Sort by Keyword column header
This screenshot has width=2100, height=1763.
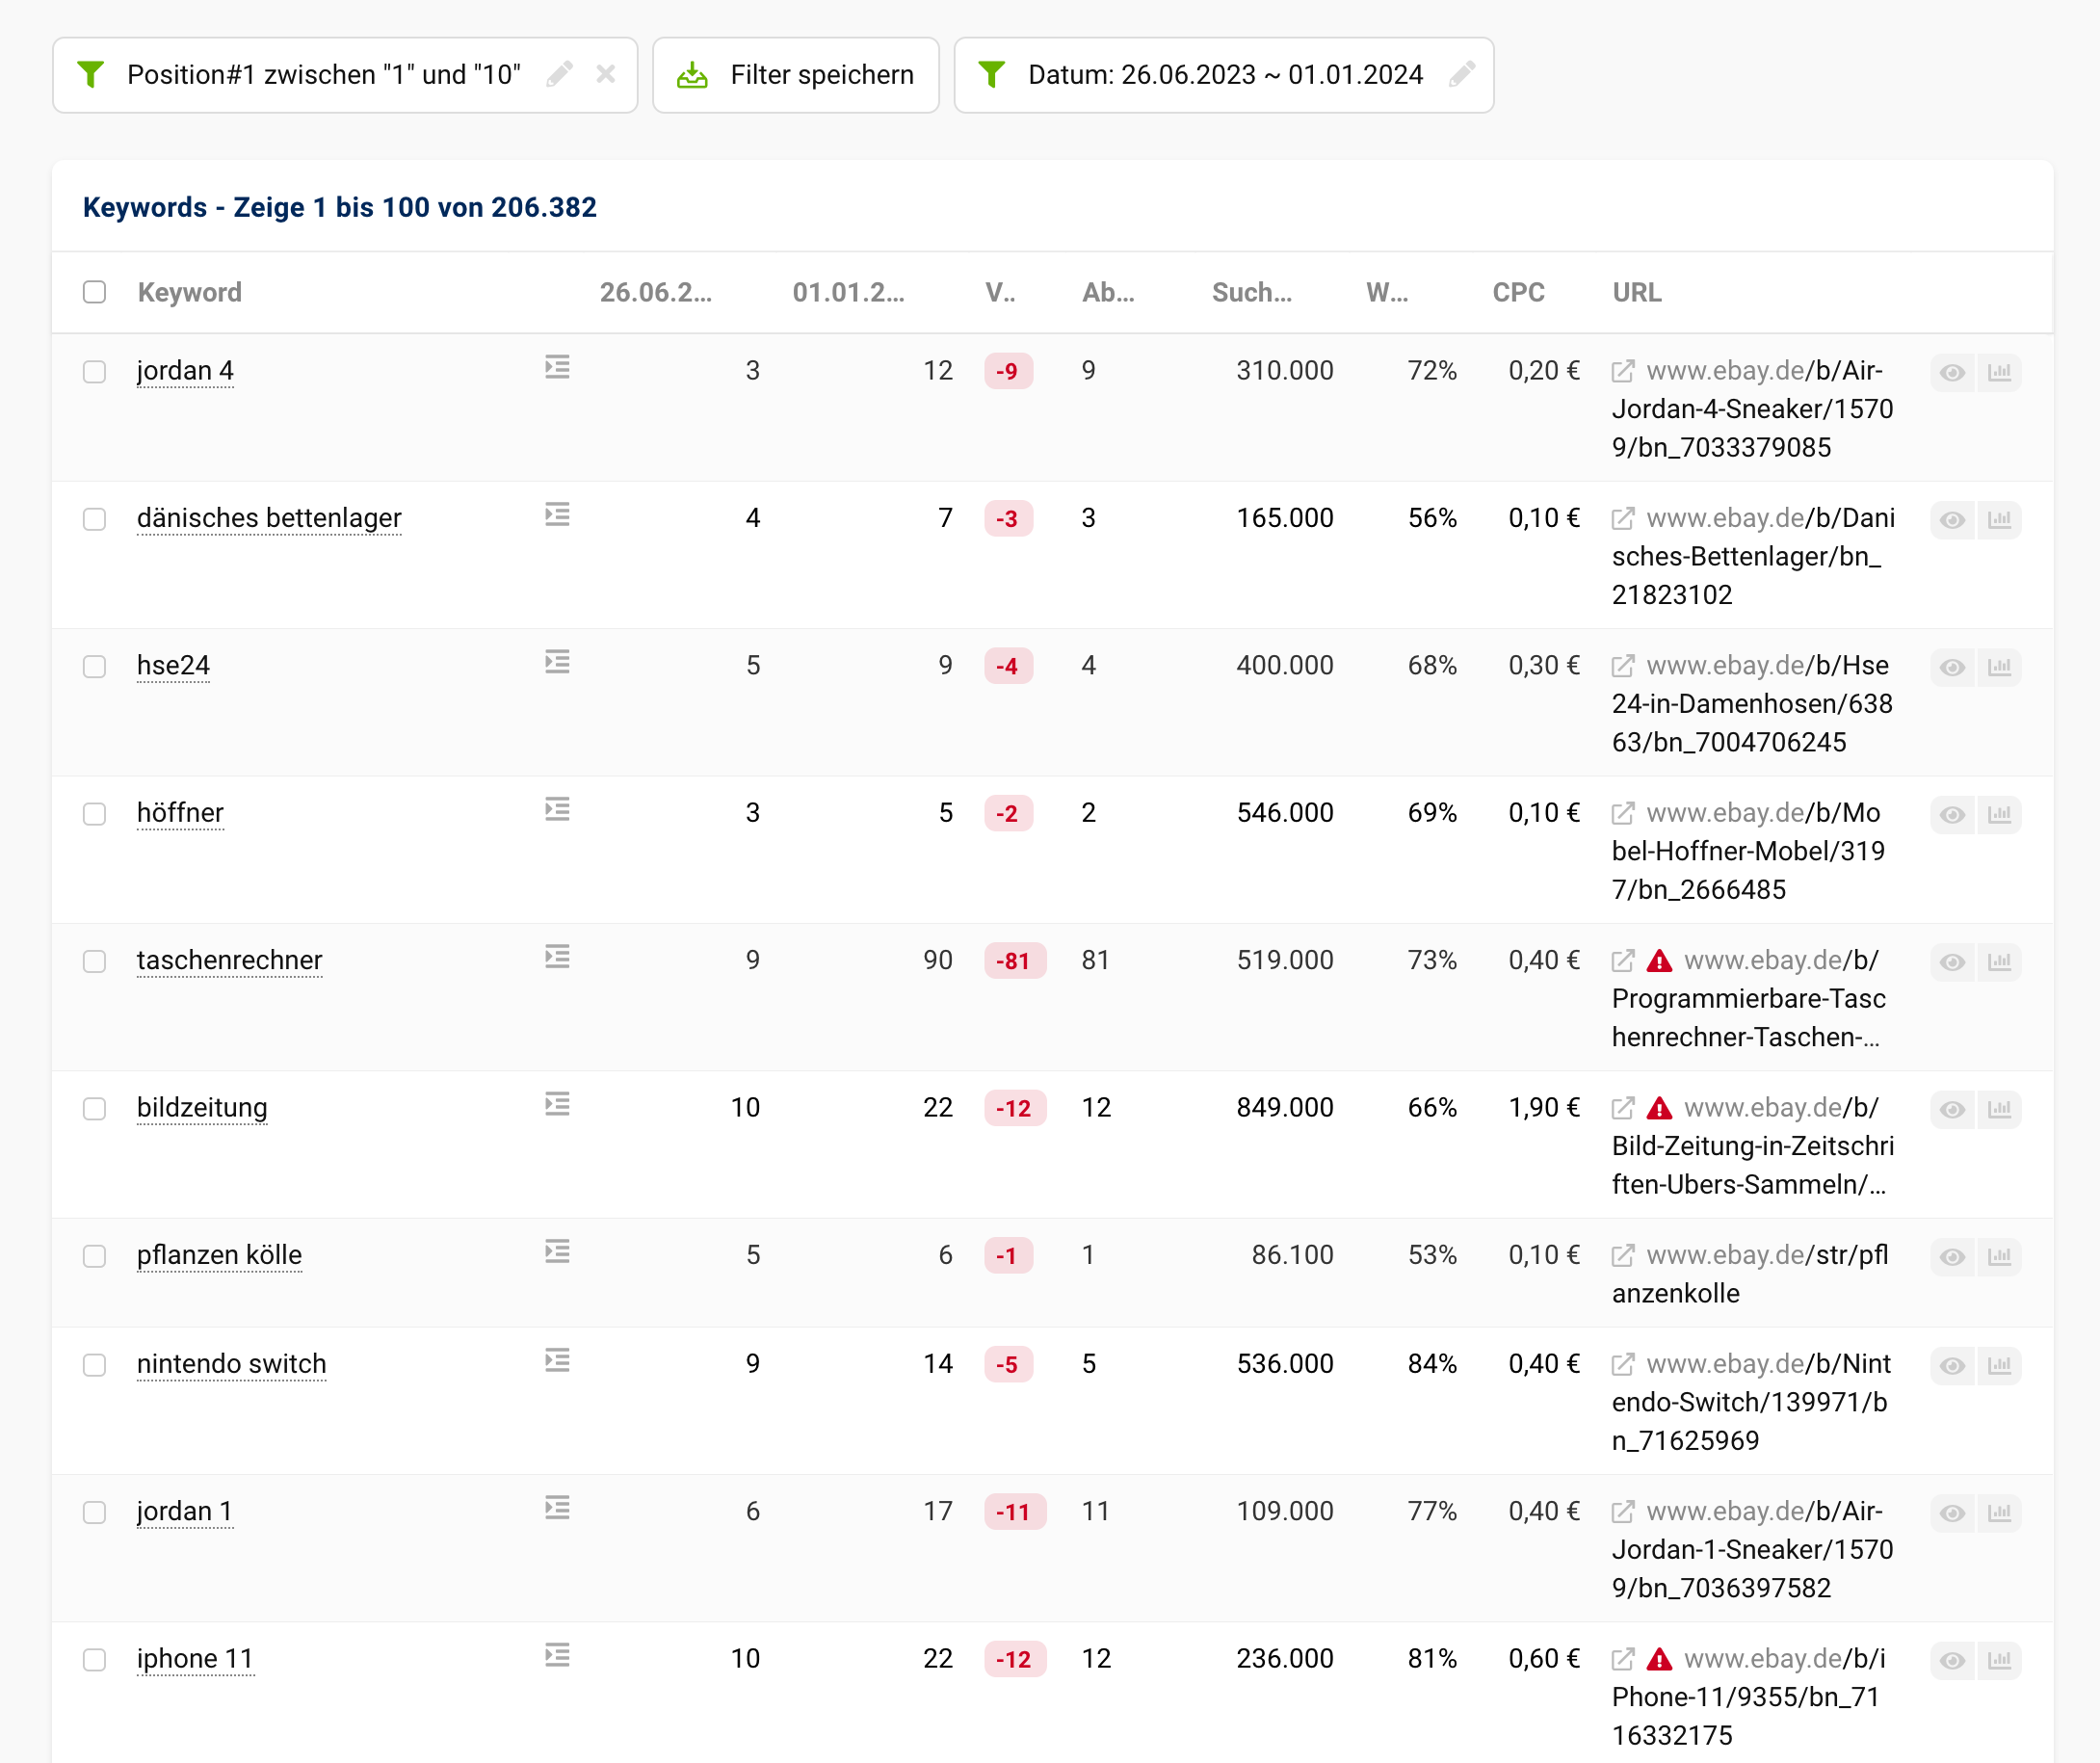[190, 292]
